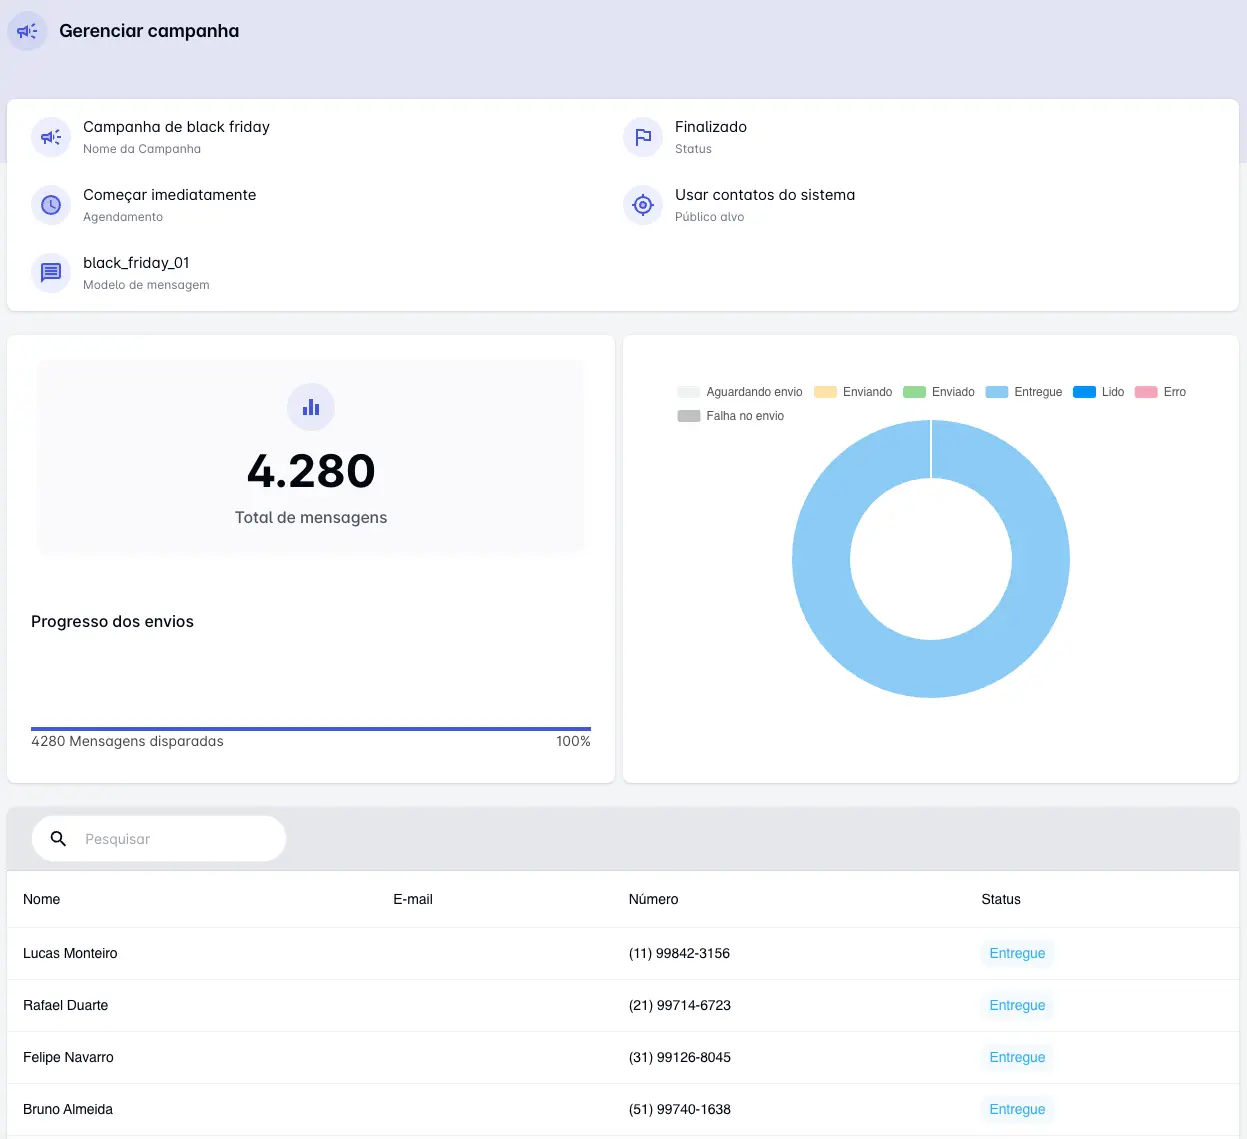Select the Lucas Monteiro row name
The image size is (1247, 1139).
70,953
